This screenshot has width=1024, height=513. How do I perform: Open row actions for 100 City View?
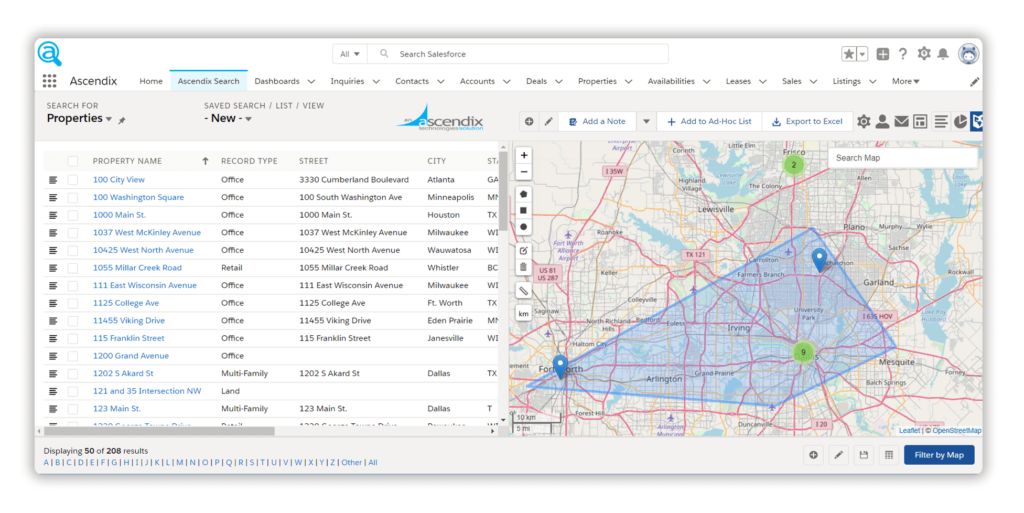[x=54, y=179]
